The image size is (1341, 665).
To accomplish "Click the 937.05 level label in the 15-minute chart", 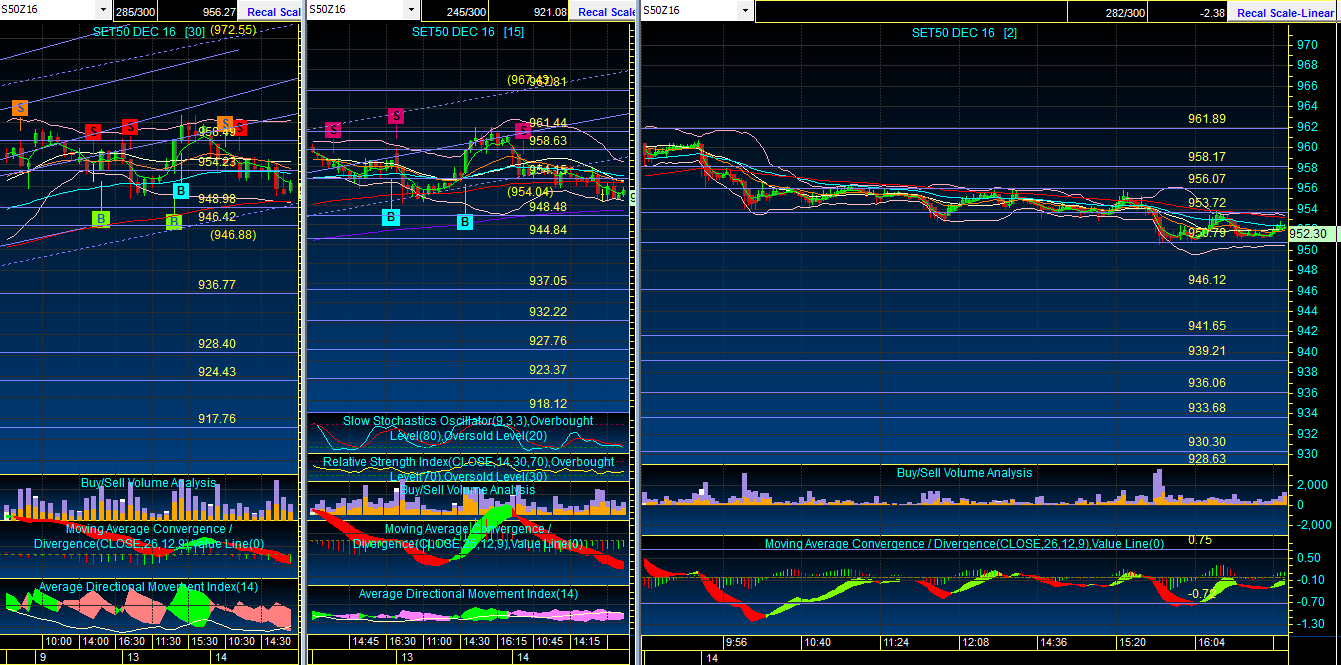I will tap(548, 281).
